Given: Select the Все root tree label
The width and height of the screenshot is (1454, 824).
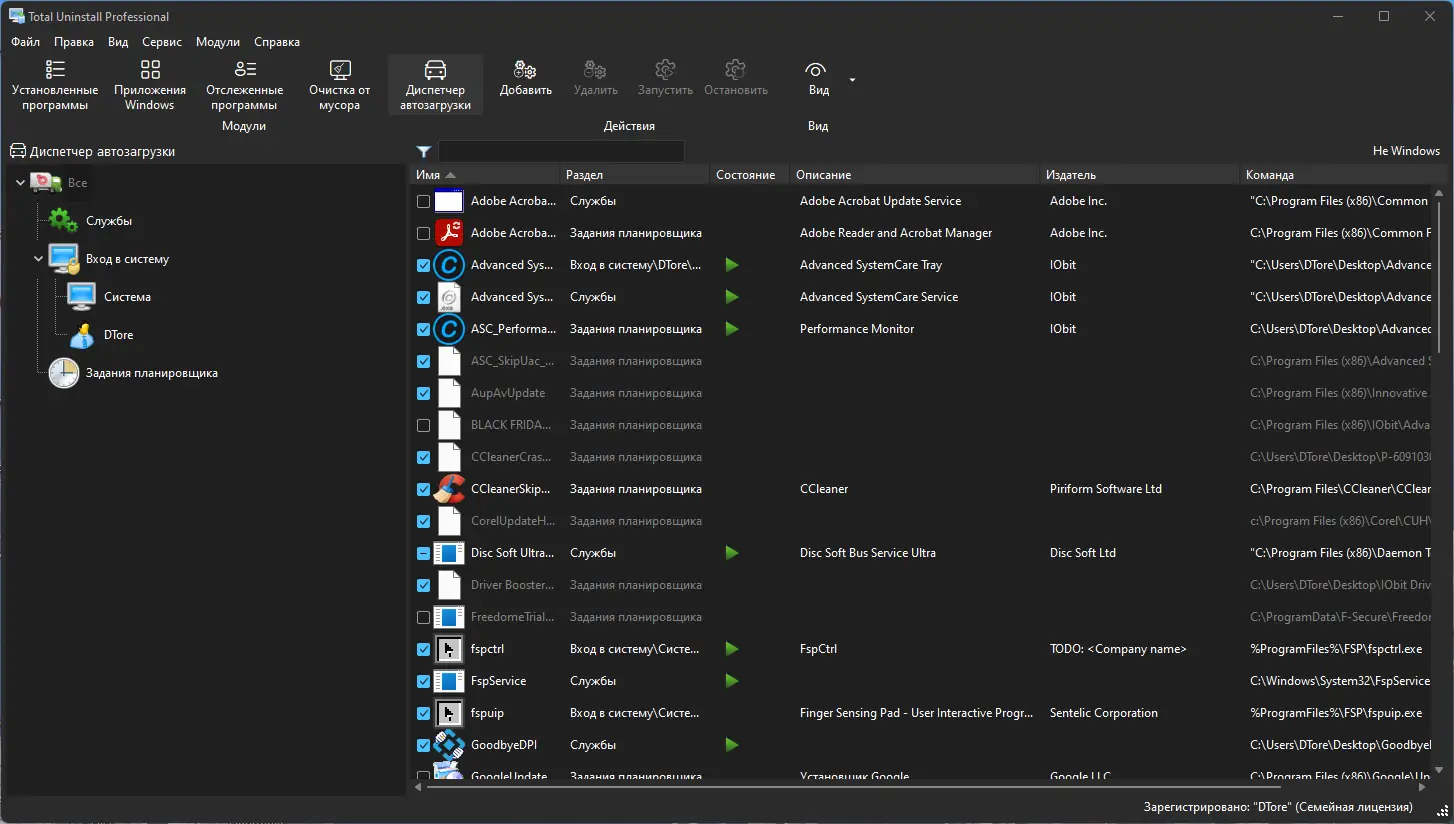Looking at the screenshot, I should click(77, 183).
